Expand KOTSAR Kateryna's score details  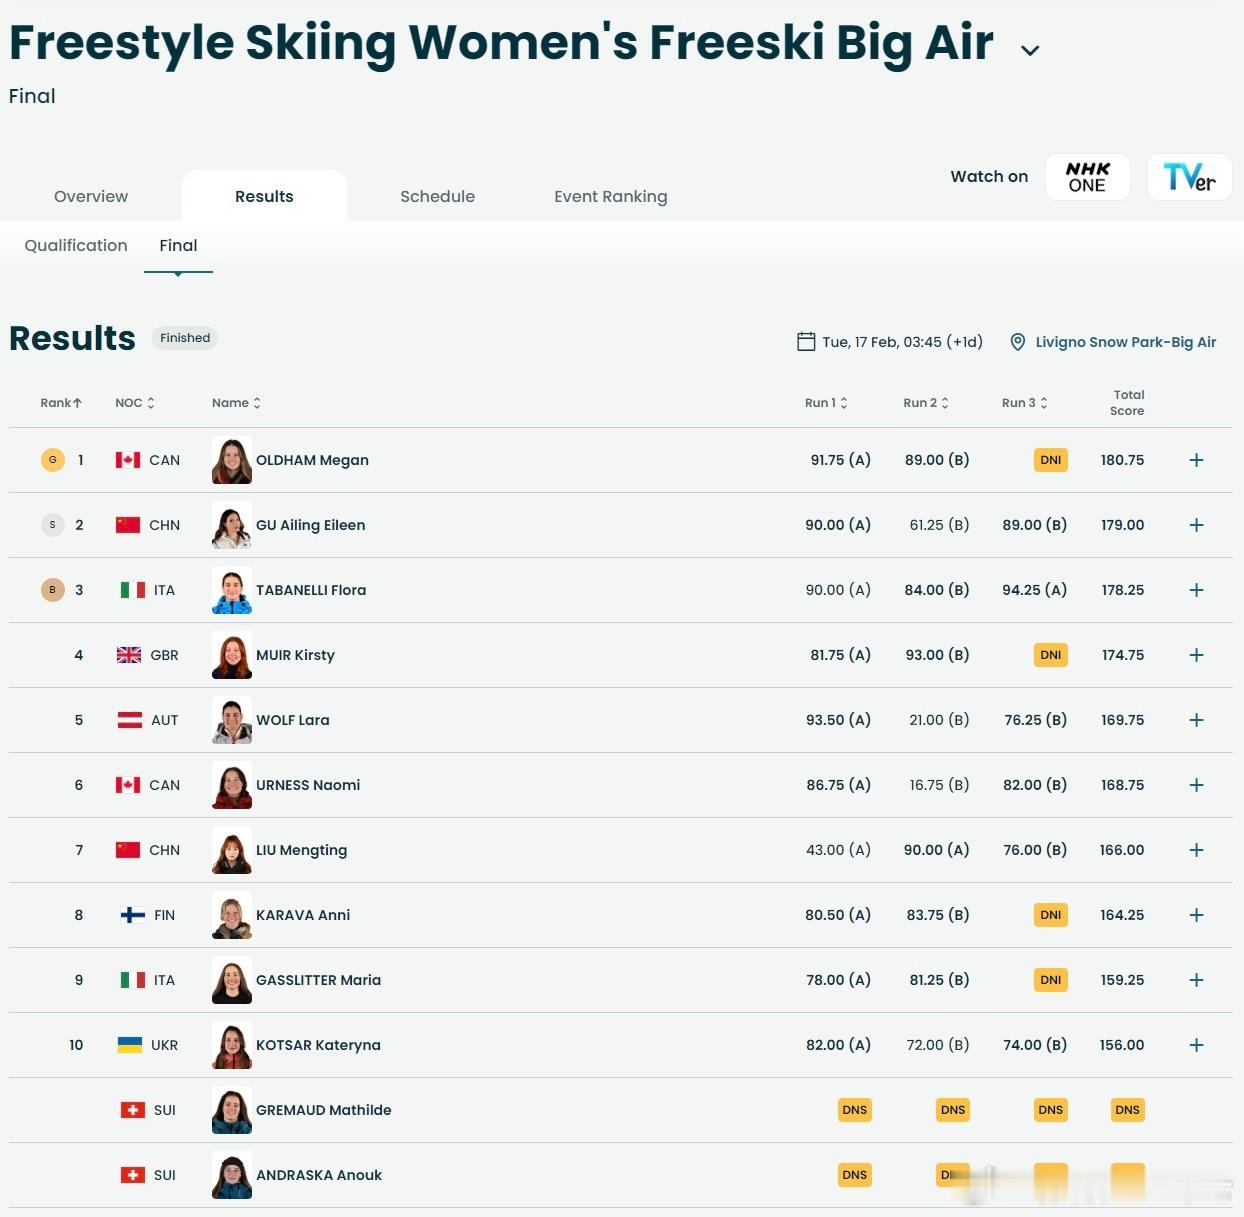click(x=1196, y=1045)
